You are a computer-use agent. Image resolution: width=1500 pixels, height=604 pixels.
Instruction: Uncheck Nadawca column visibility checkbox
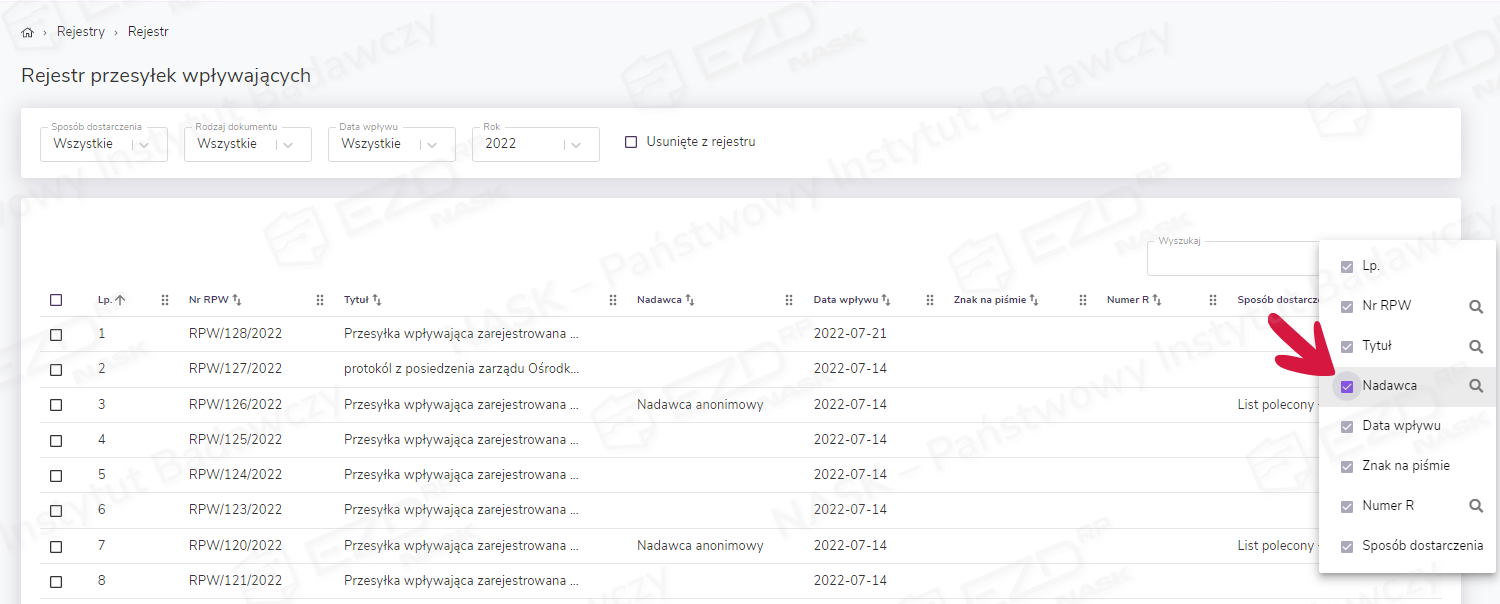click(1347, 386)
